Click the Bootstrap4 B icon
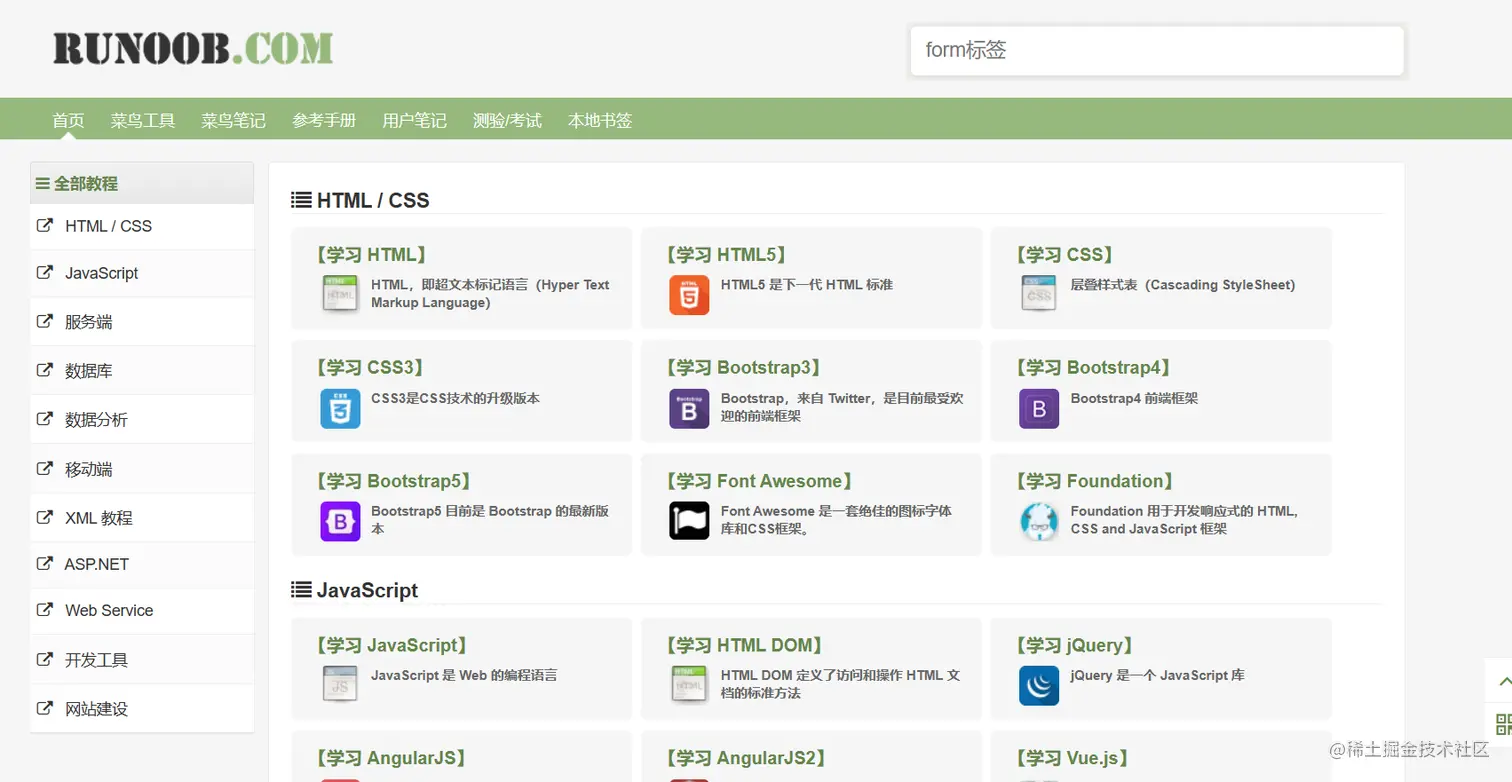 coord(1039,409)
